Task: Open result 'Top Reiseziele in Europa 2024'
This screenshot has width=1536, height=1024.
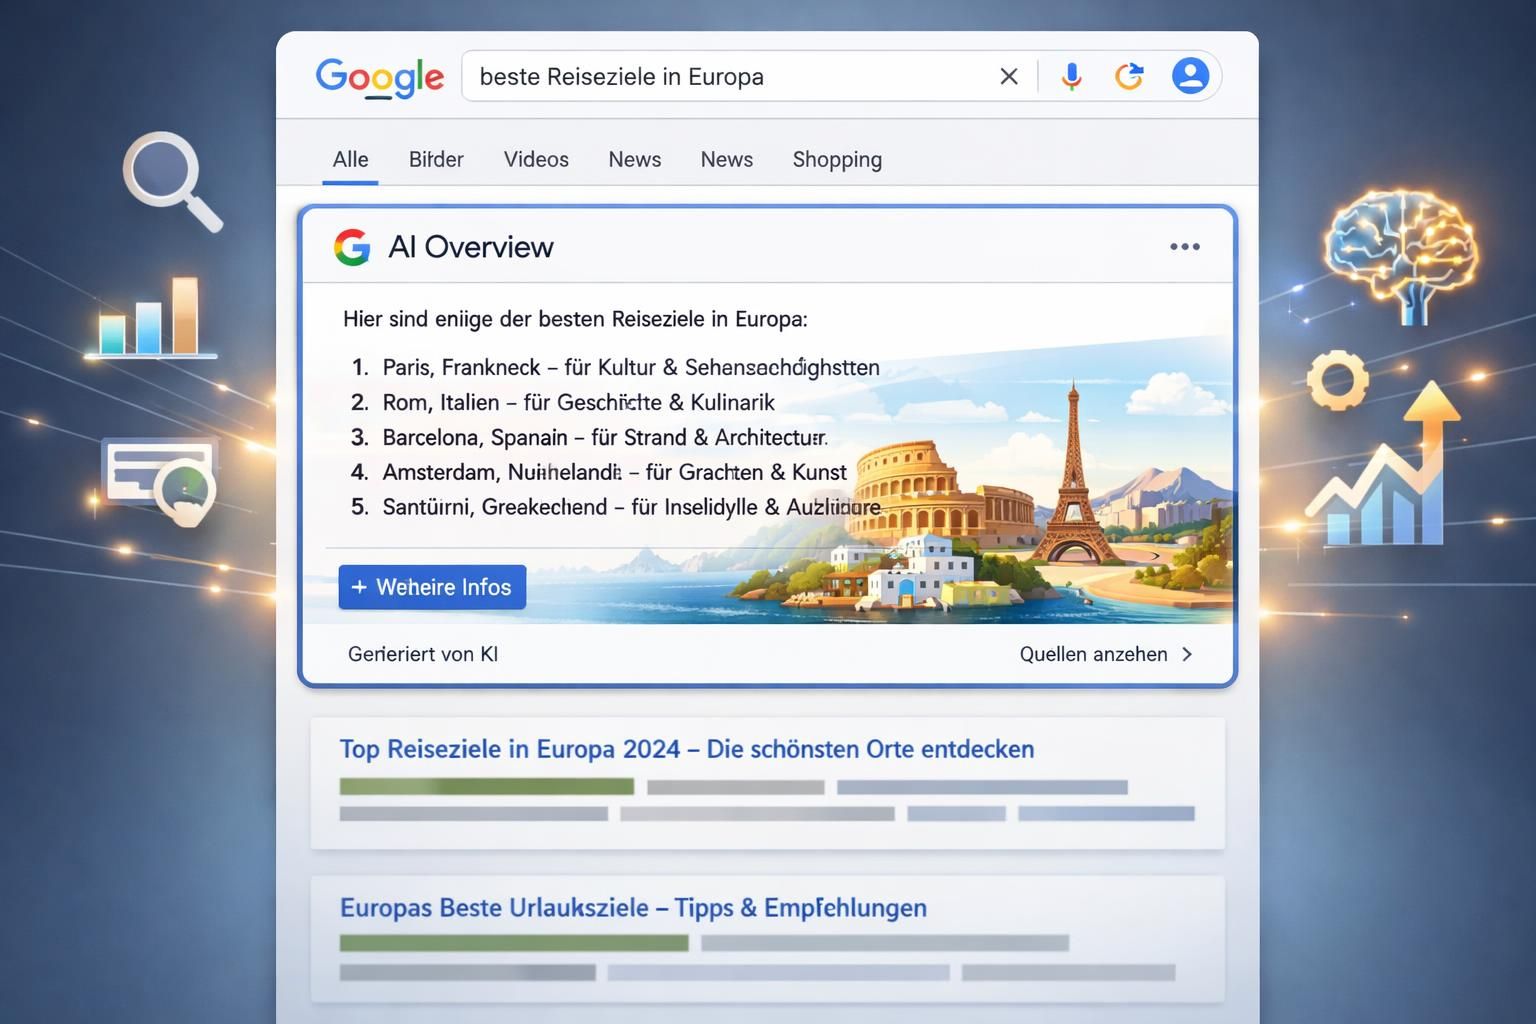Action: click(x=687, y=749)
